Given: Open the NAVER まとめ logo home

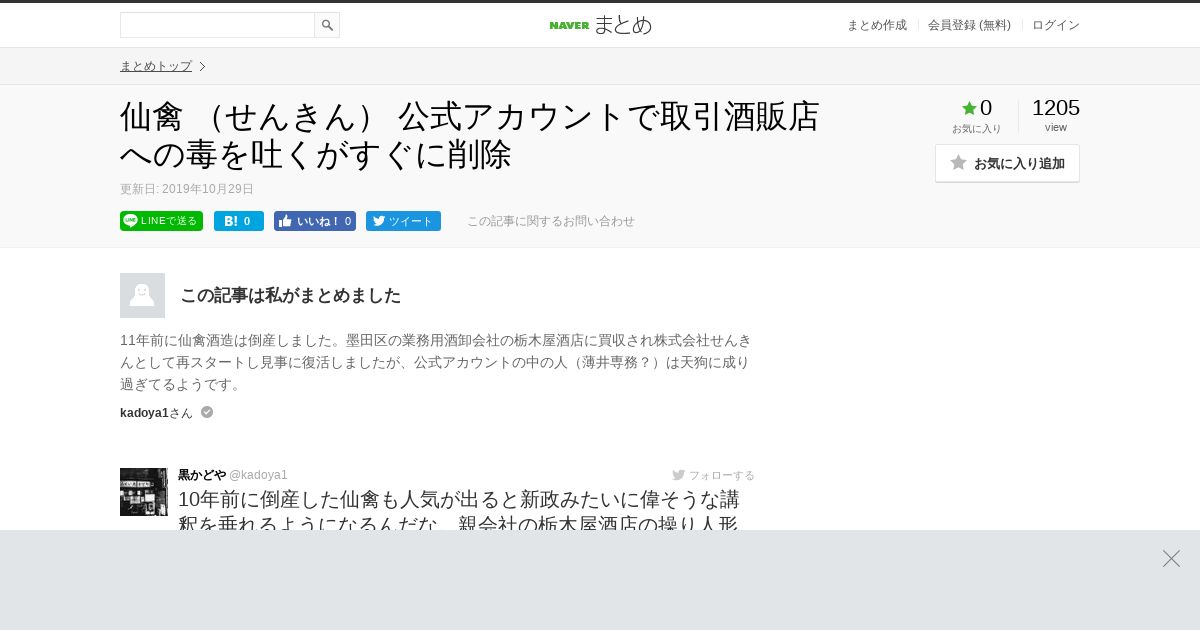Looking at the screenshot, I should coord(600,25).
